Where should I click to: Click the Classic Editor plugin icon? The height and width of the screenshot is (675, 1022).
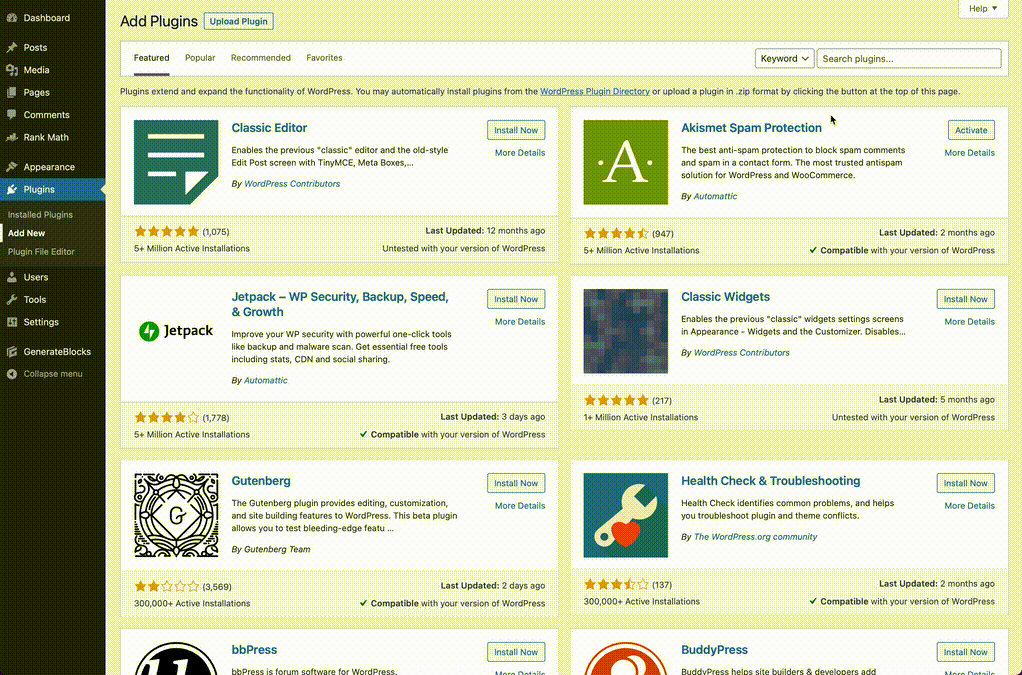(176, 162)
